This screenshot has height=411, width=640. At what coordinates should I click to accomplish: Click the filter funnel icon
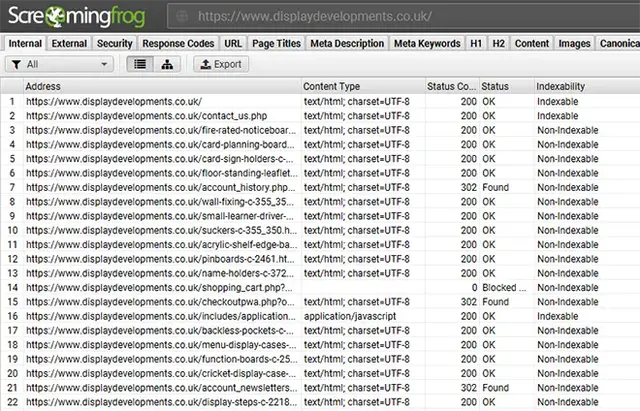click(16, 64)
